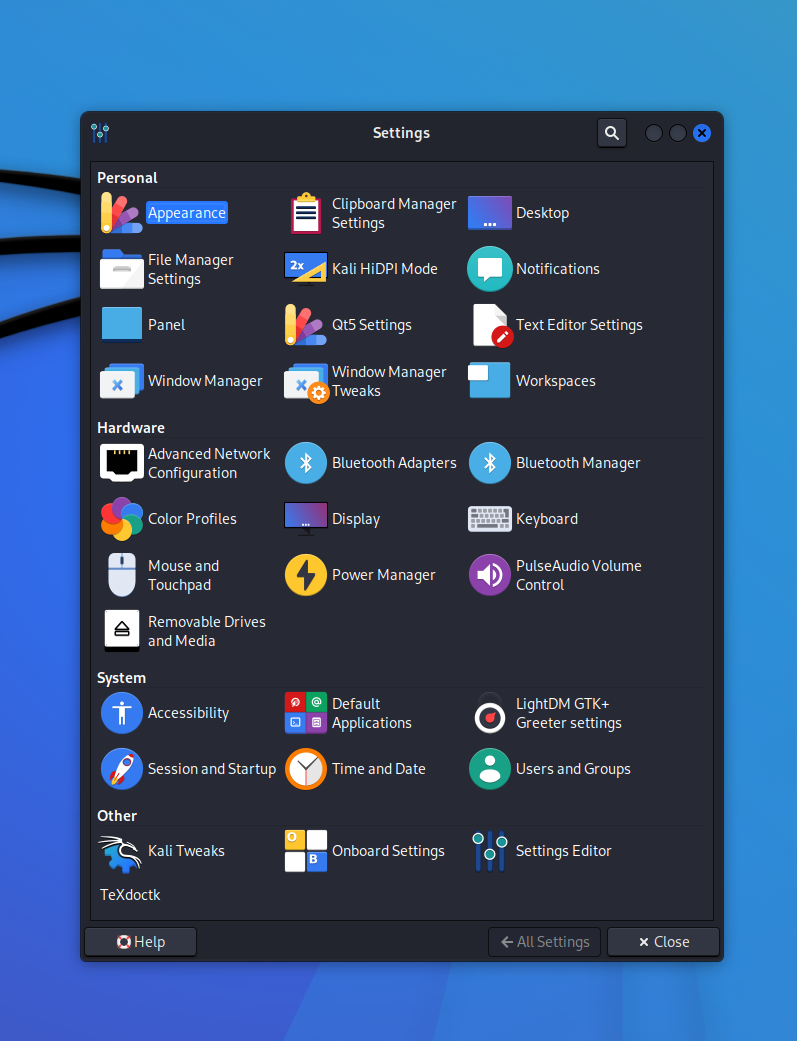Image resolution: width=797 pixels, height=1041 pixels.
Task: Open Bluetooth Manager icon
Action: coord(490,463)
